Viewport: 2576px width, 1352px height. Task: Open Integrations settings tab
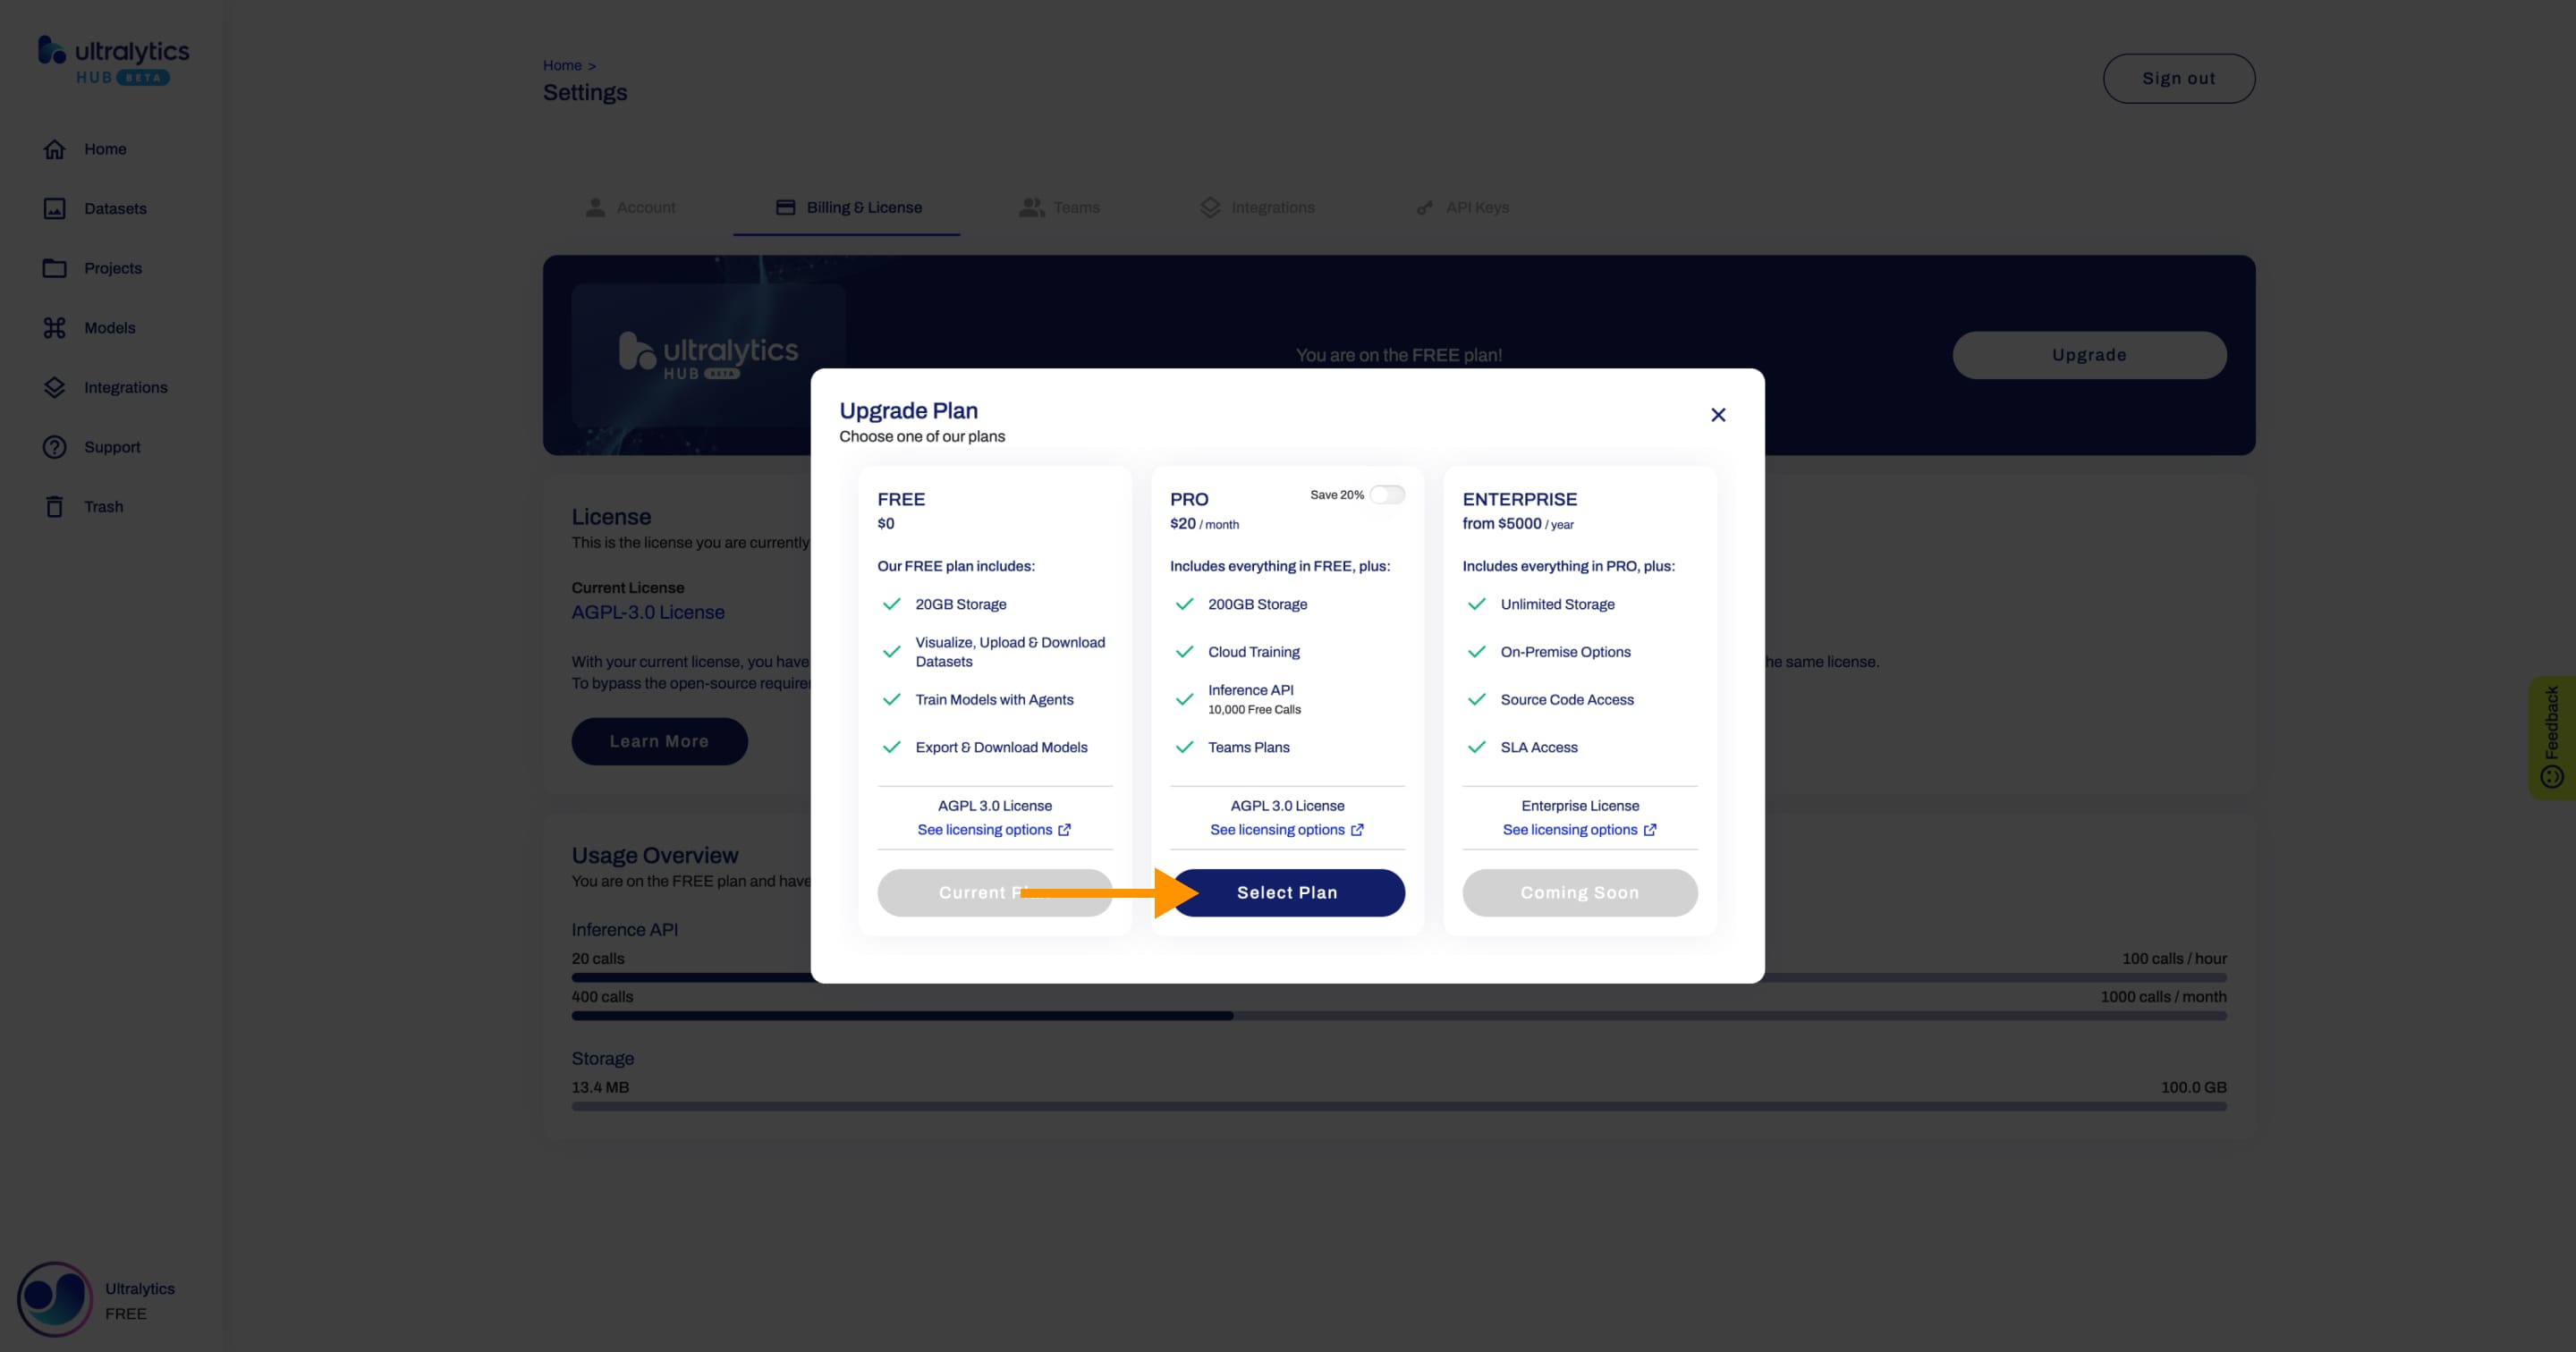coord(1273,206)
